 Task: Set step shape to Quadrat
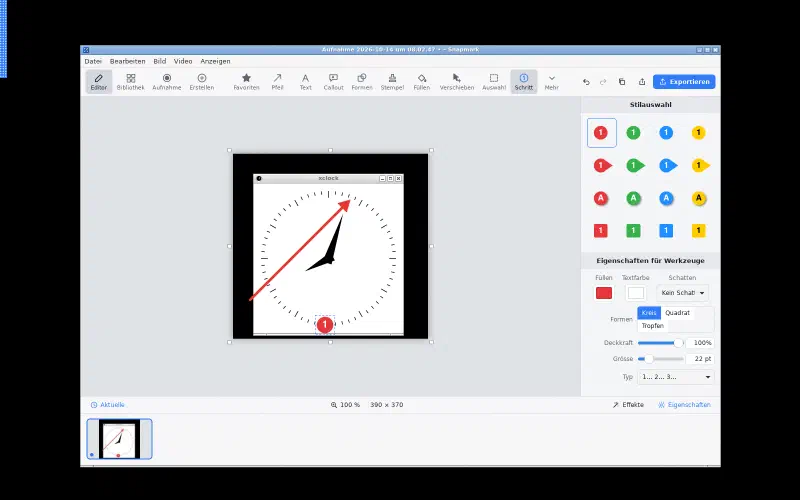[677, 313]
